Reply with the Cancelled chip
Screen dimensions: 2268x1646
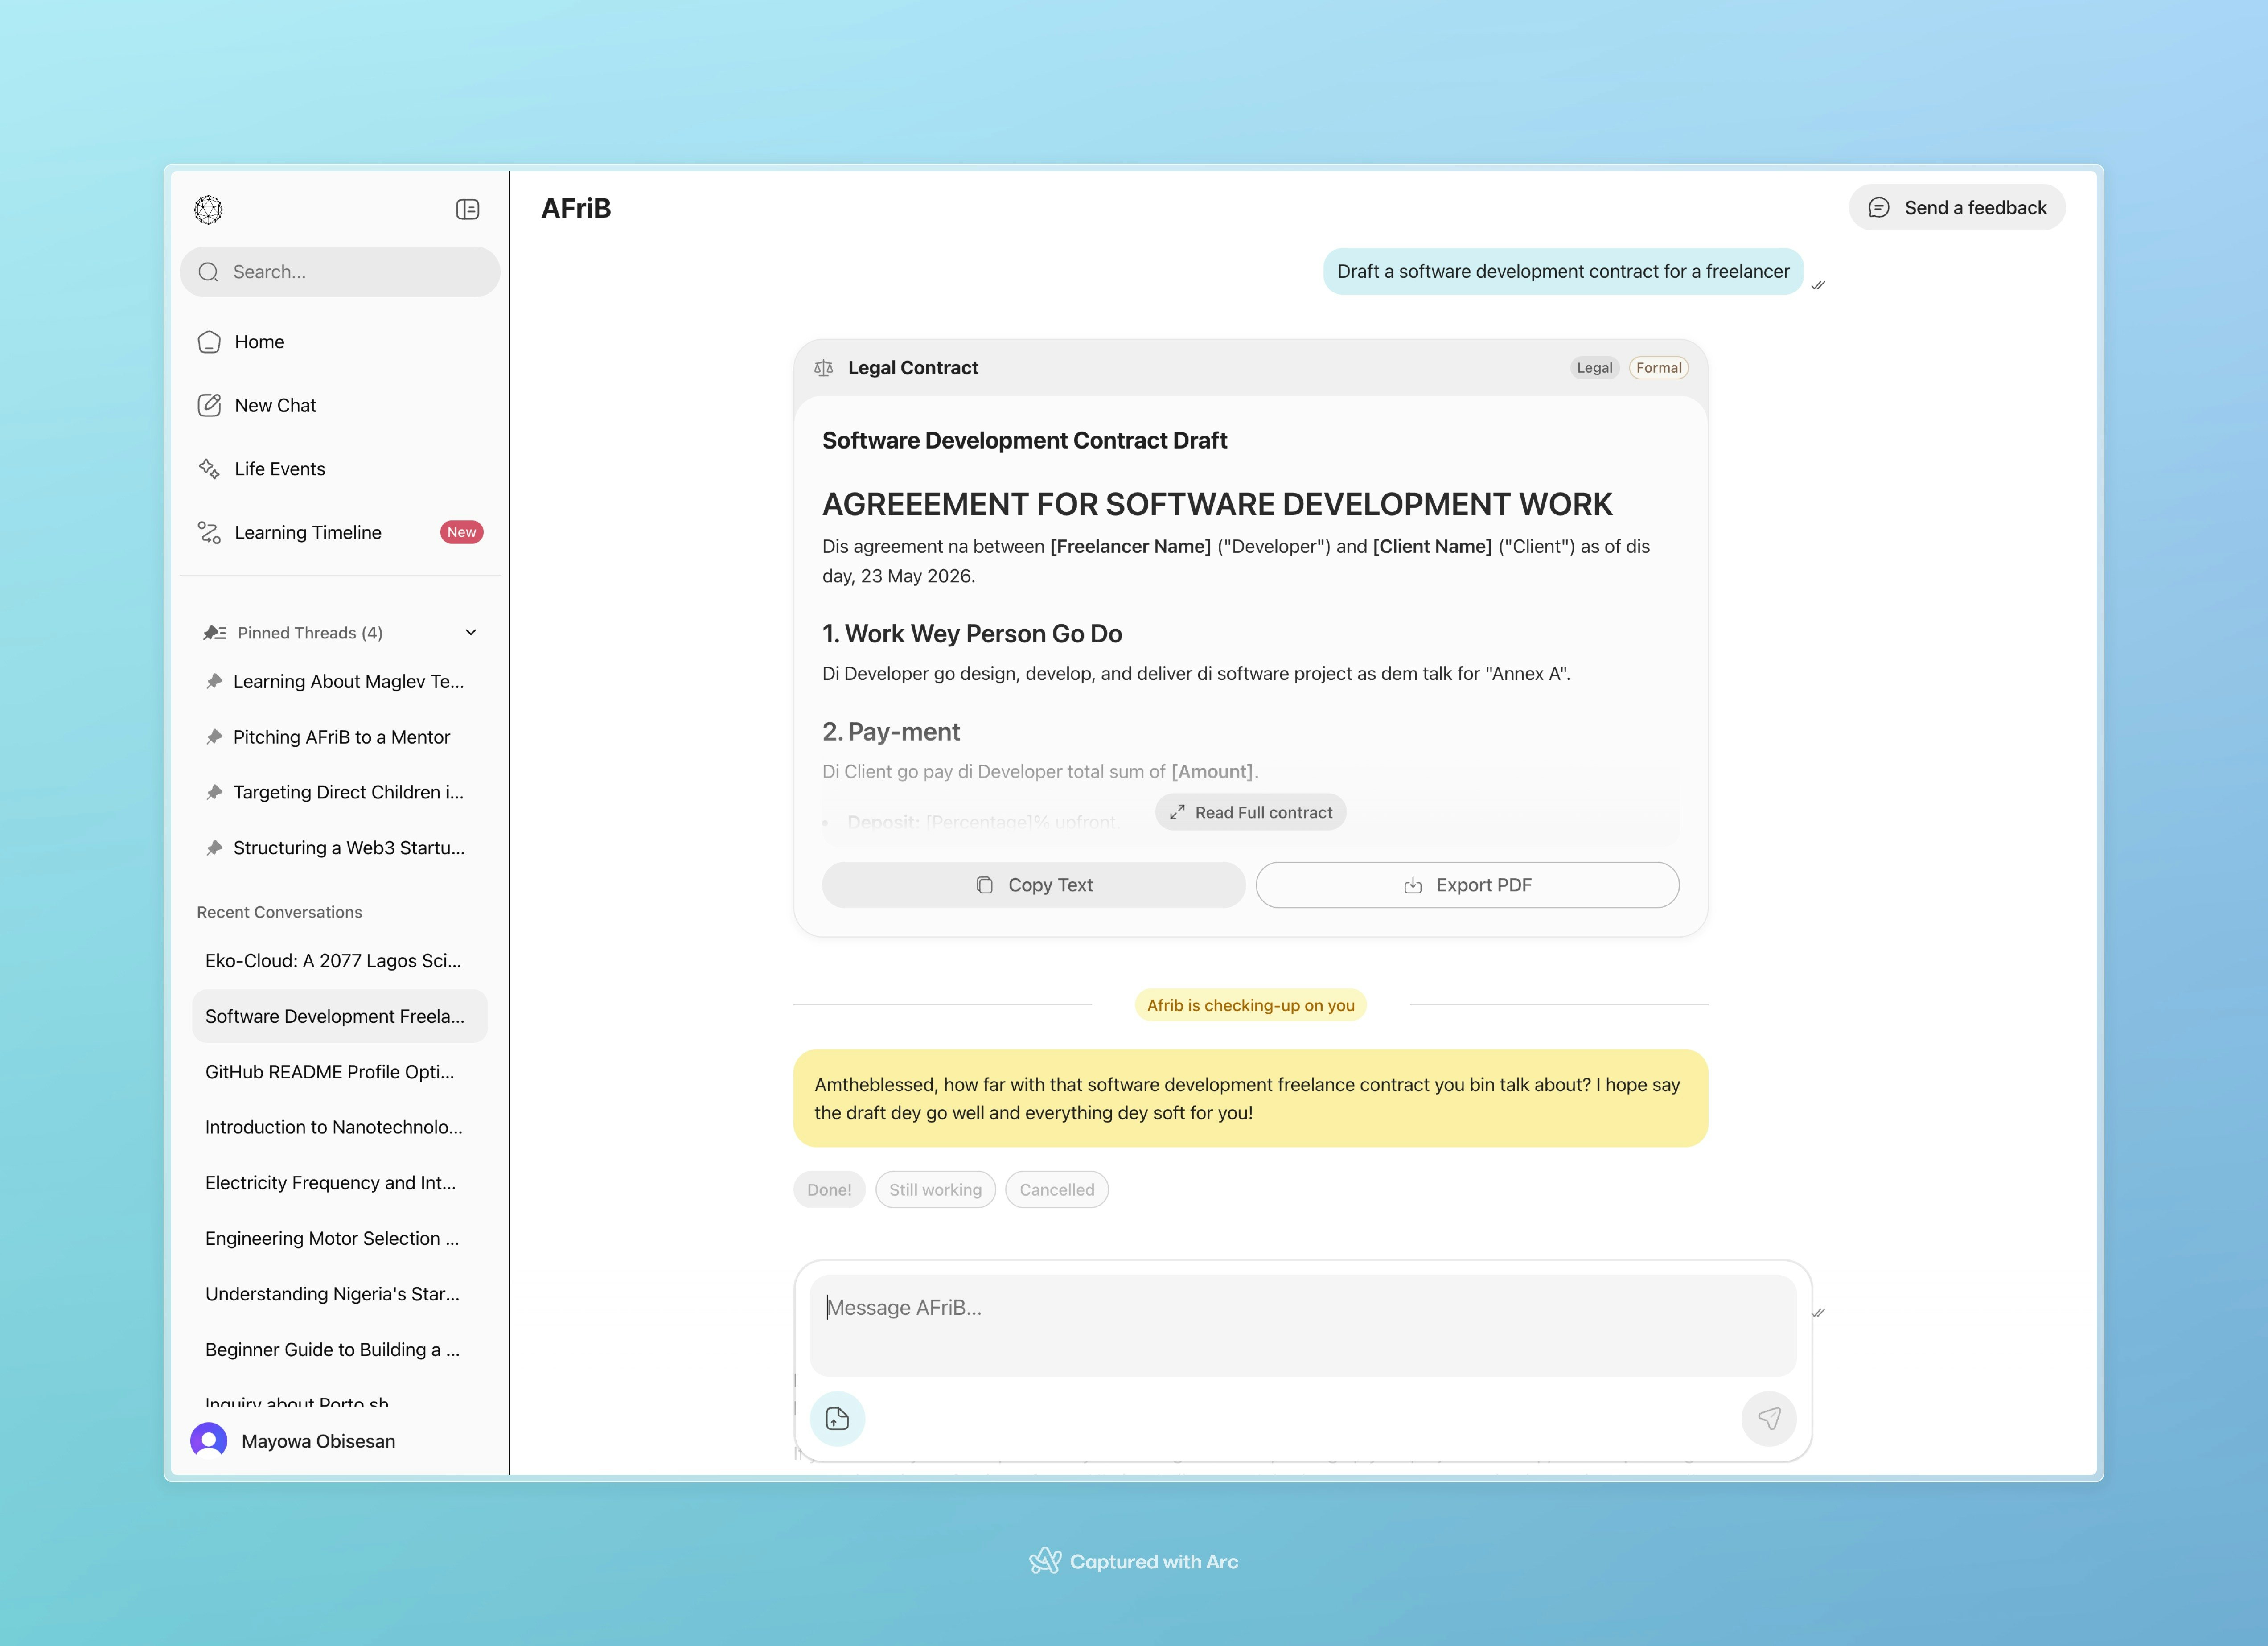1057,1189
